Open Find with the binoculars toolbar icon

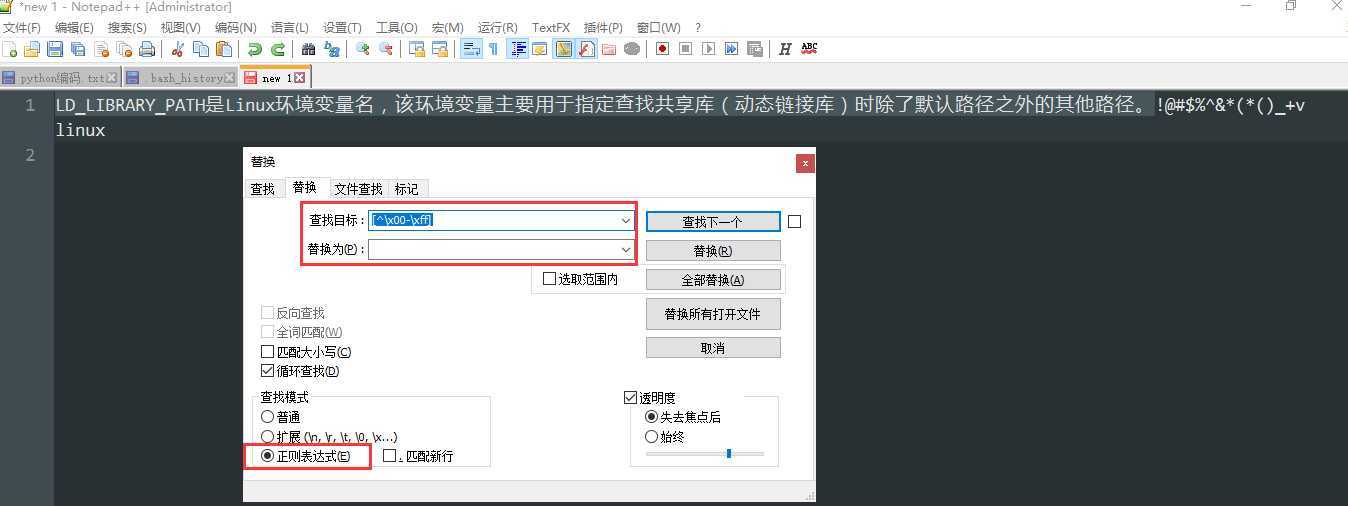(309, 48)
